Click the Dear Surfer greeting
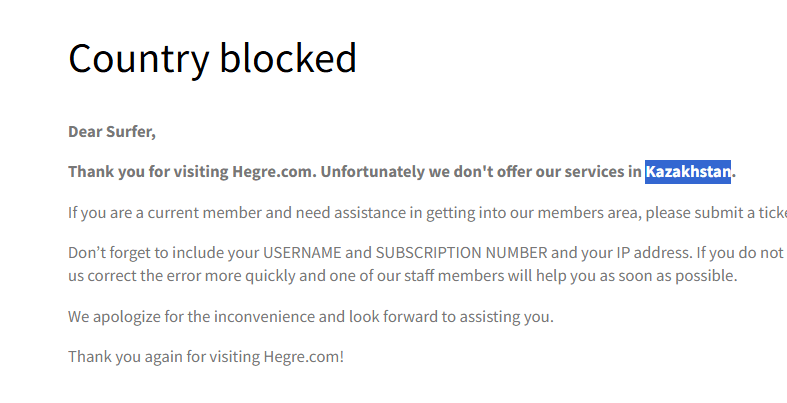787x403 pixels. pyautogui.click(x=112, y=131)
